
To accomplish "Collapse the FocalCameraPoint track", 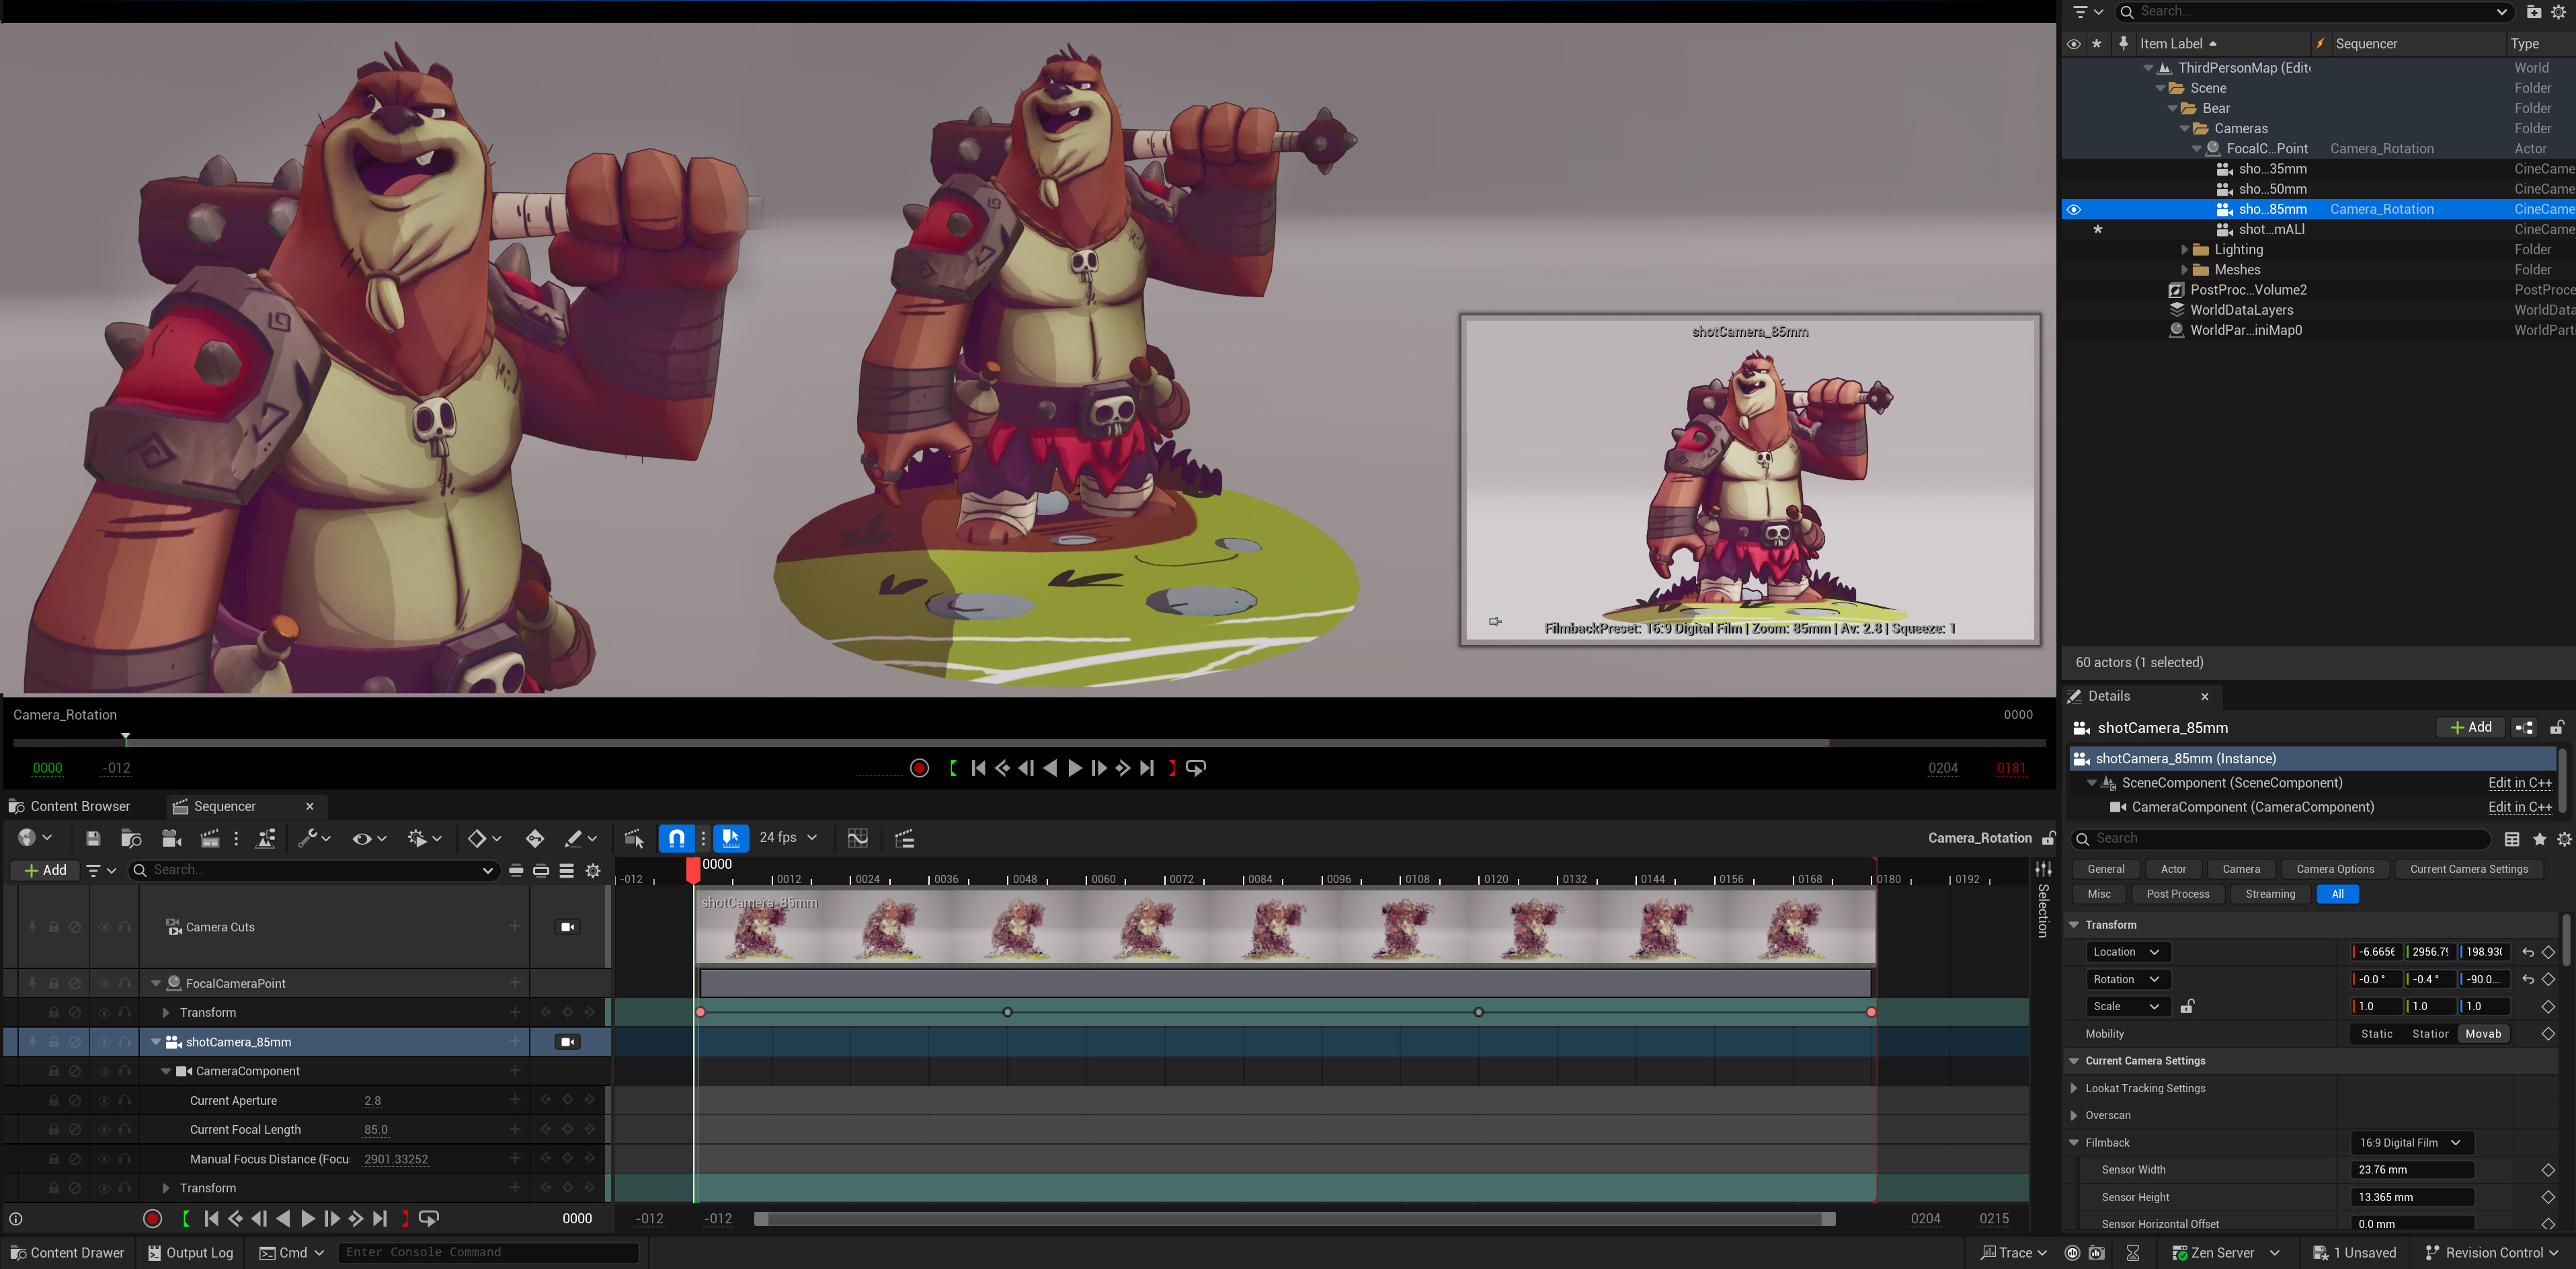I will point(156,984).
